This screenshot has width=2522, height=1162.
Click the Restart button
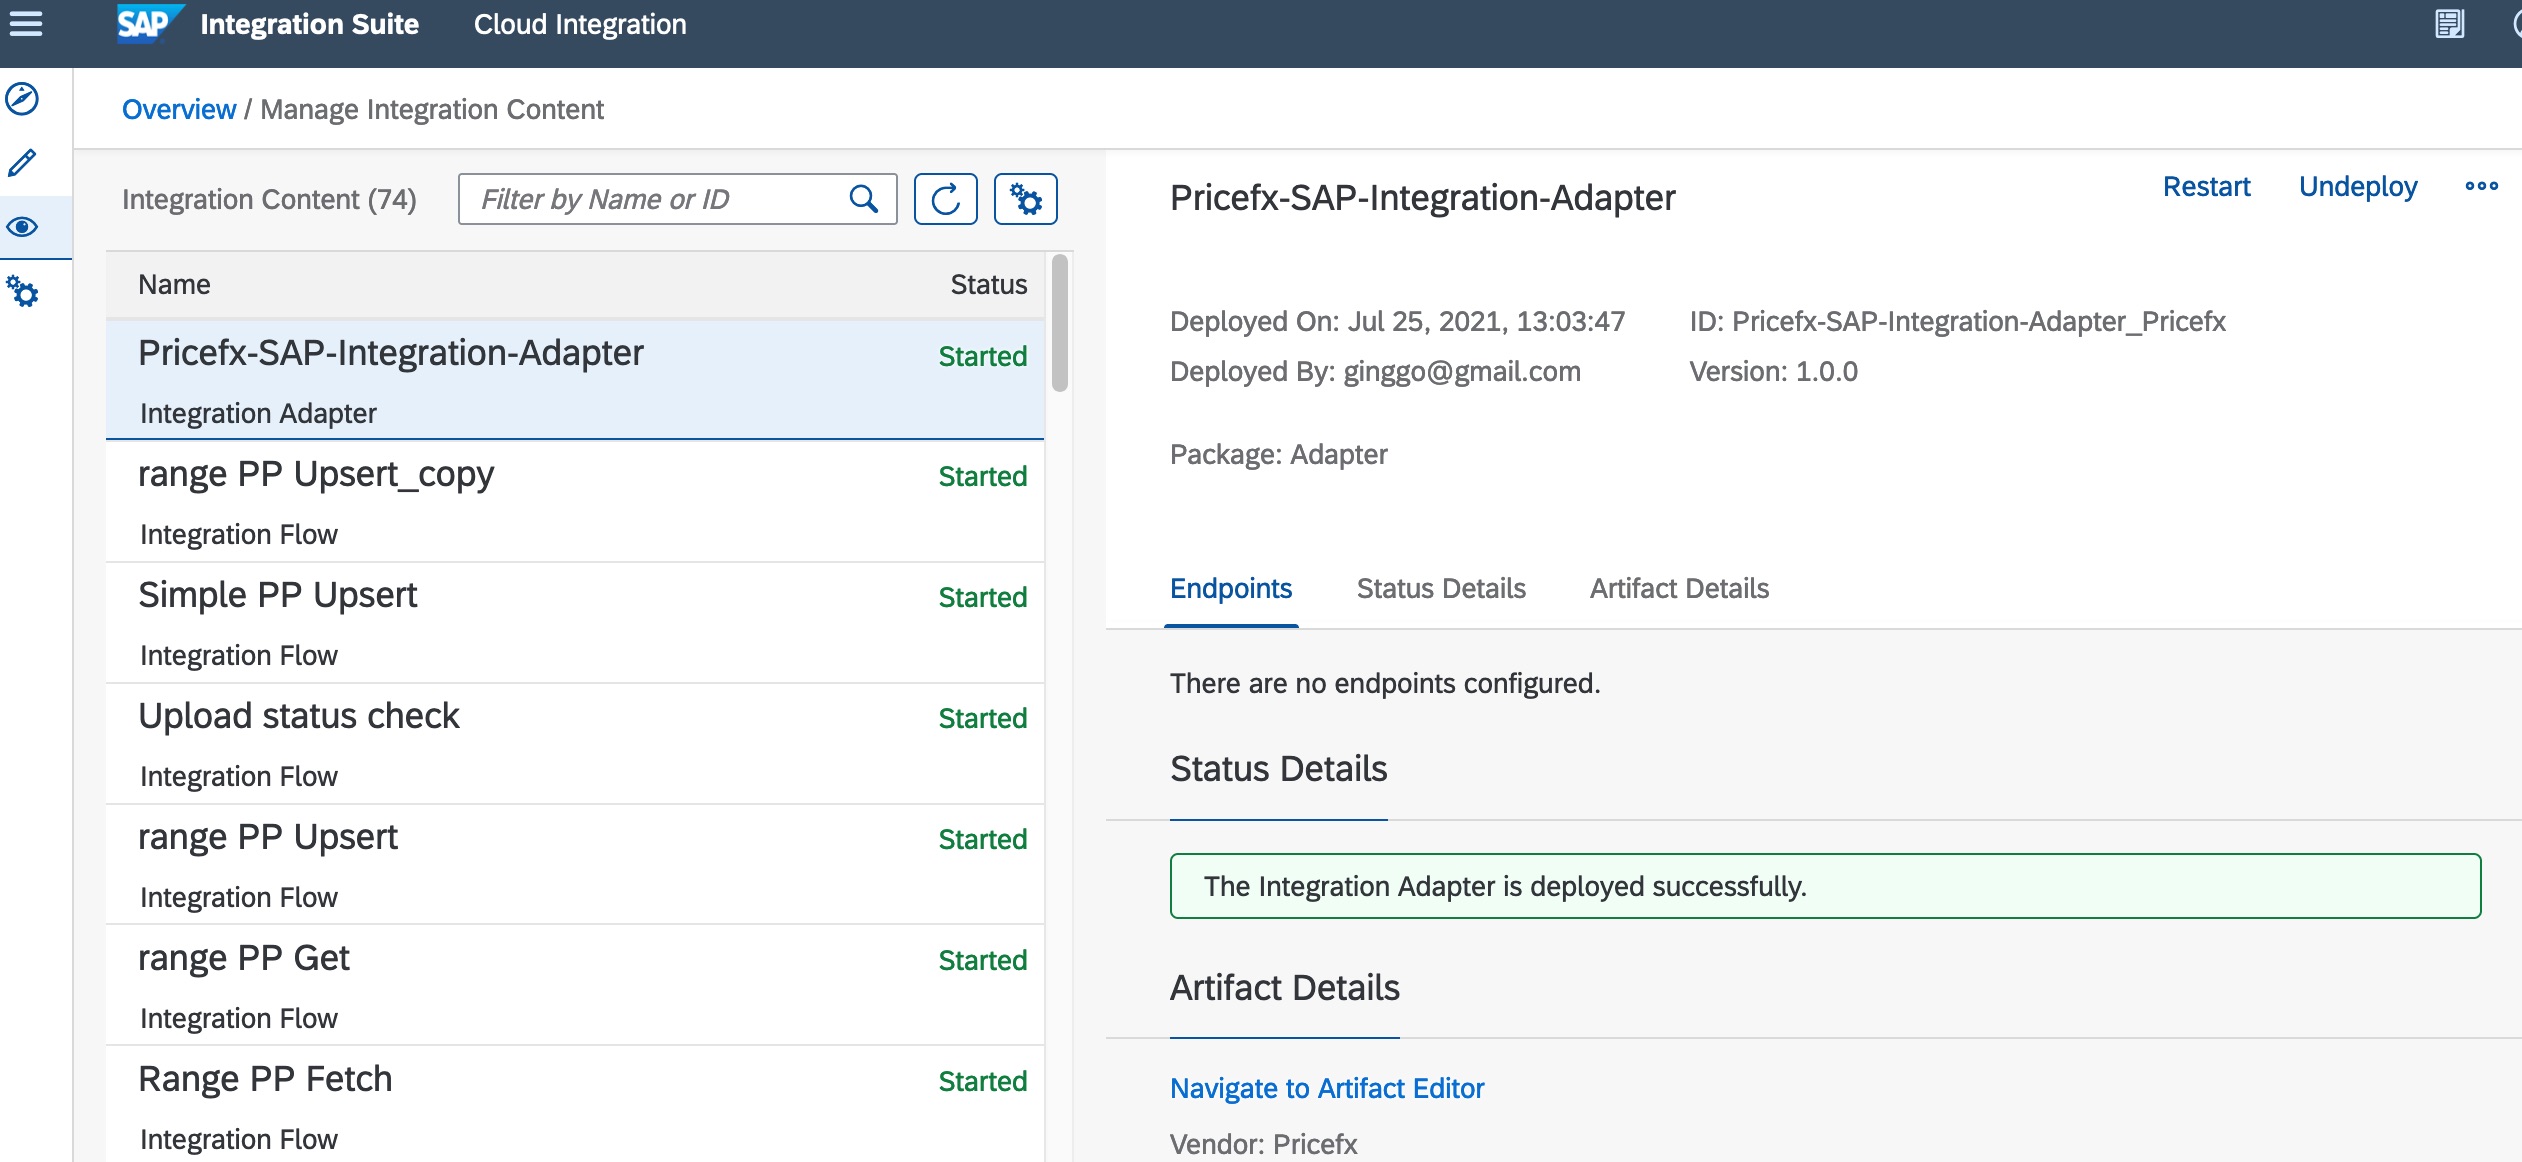pos(2206,187)
